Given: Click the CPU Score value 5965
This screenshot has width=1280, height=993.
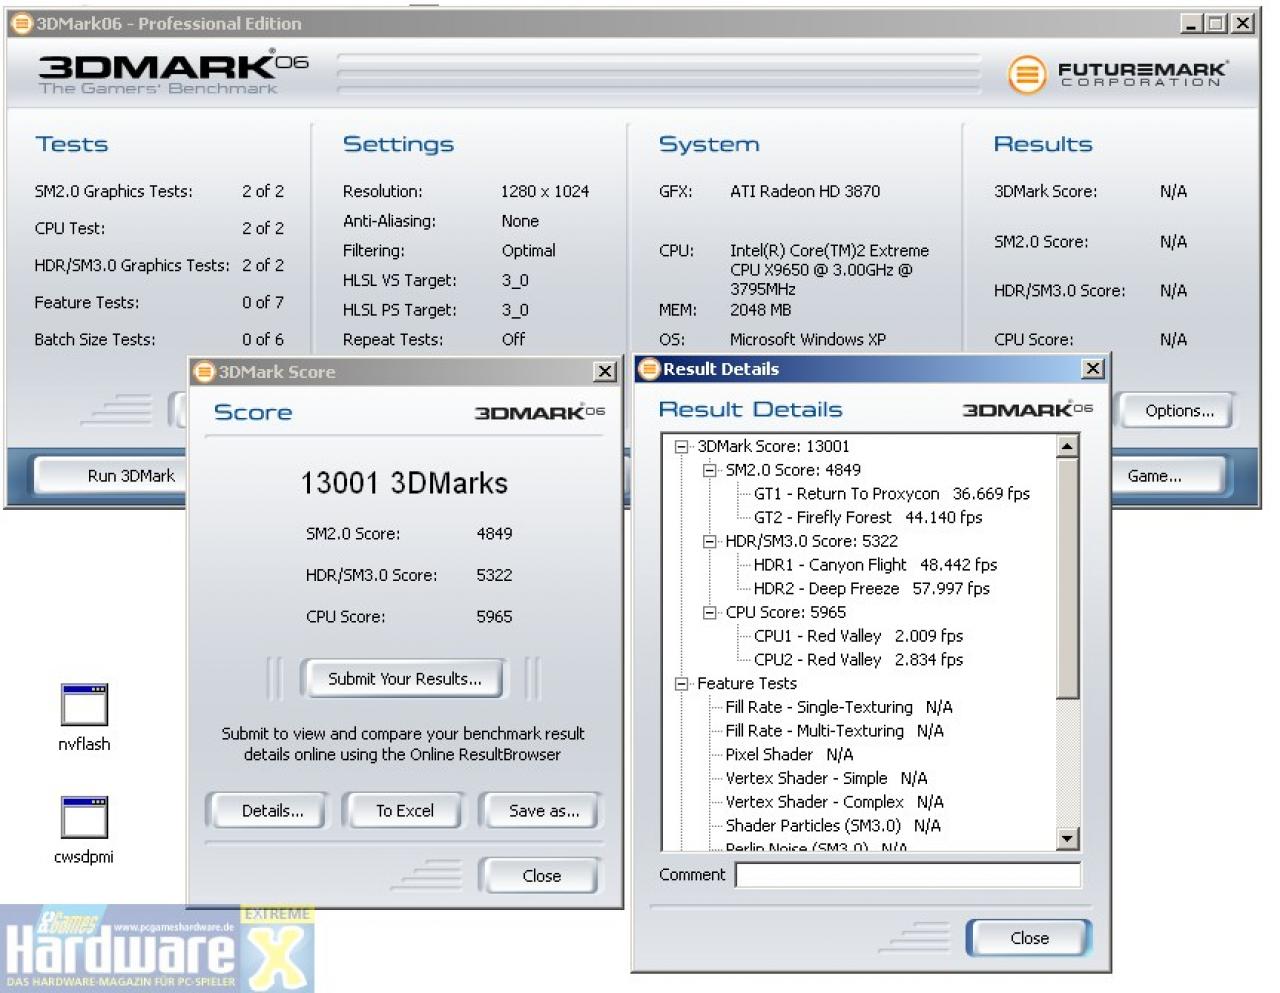Looking at the screenshot, I should [494, 617].
